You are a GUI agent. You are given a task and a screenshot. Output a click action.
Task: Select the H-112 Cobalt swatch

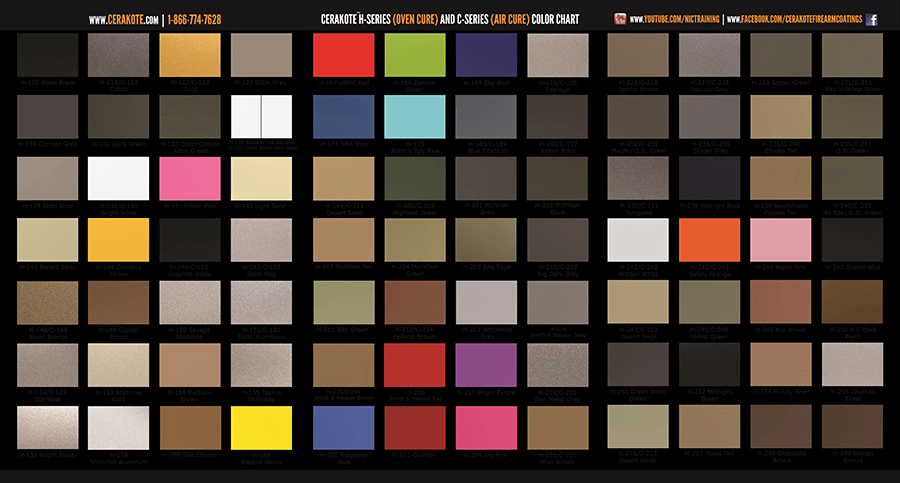[118, 55]
